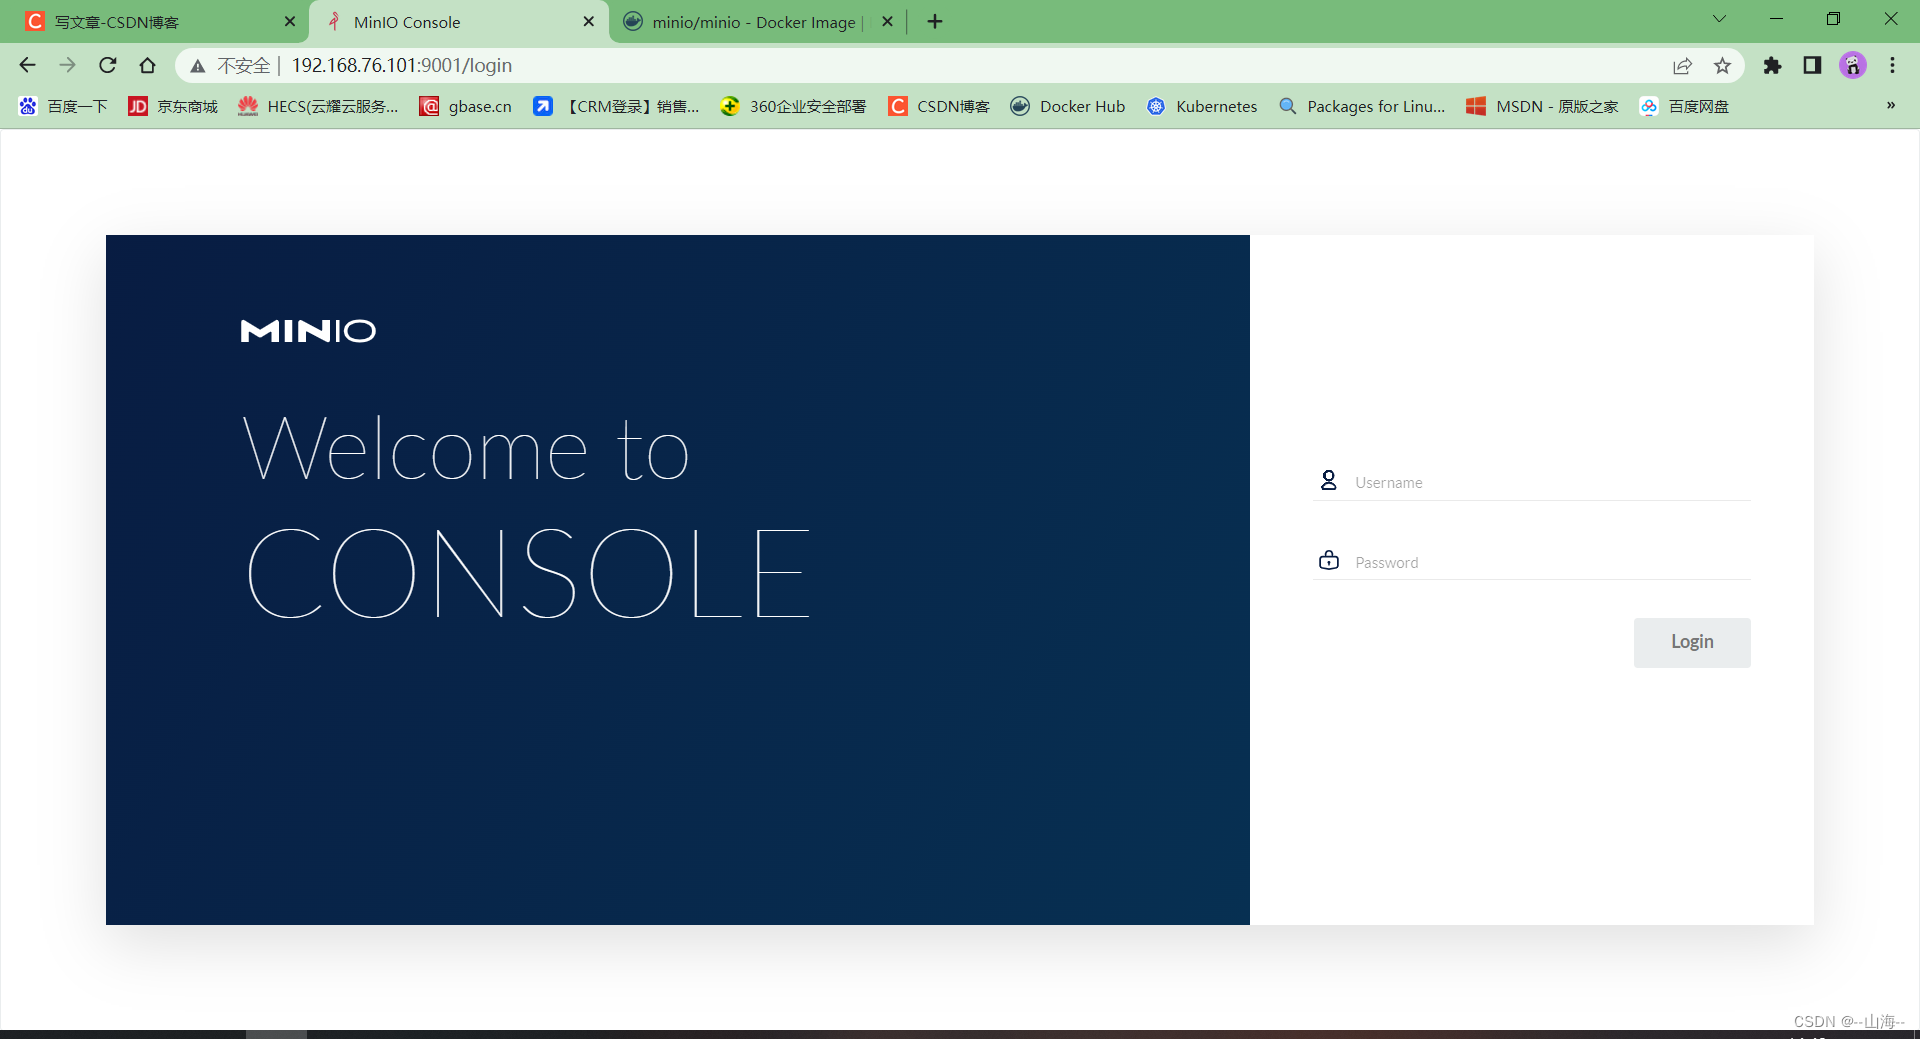This screenshot has height=1039, width=1920.
Task: Open the tab search dropdown
Action: pyautogui.click(x=1719, y=19)
